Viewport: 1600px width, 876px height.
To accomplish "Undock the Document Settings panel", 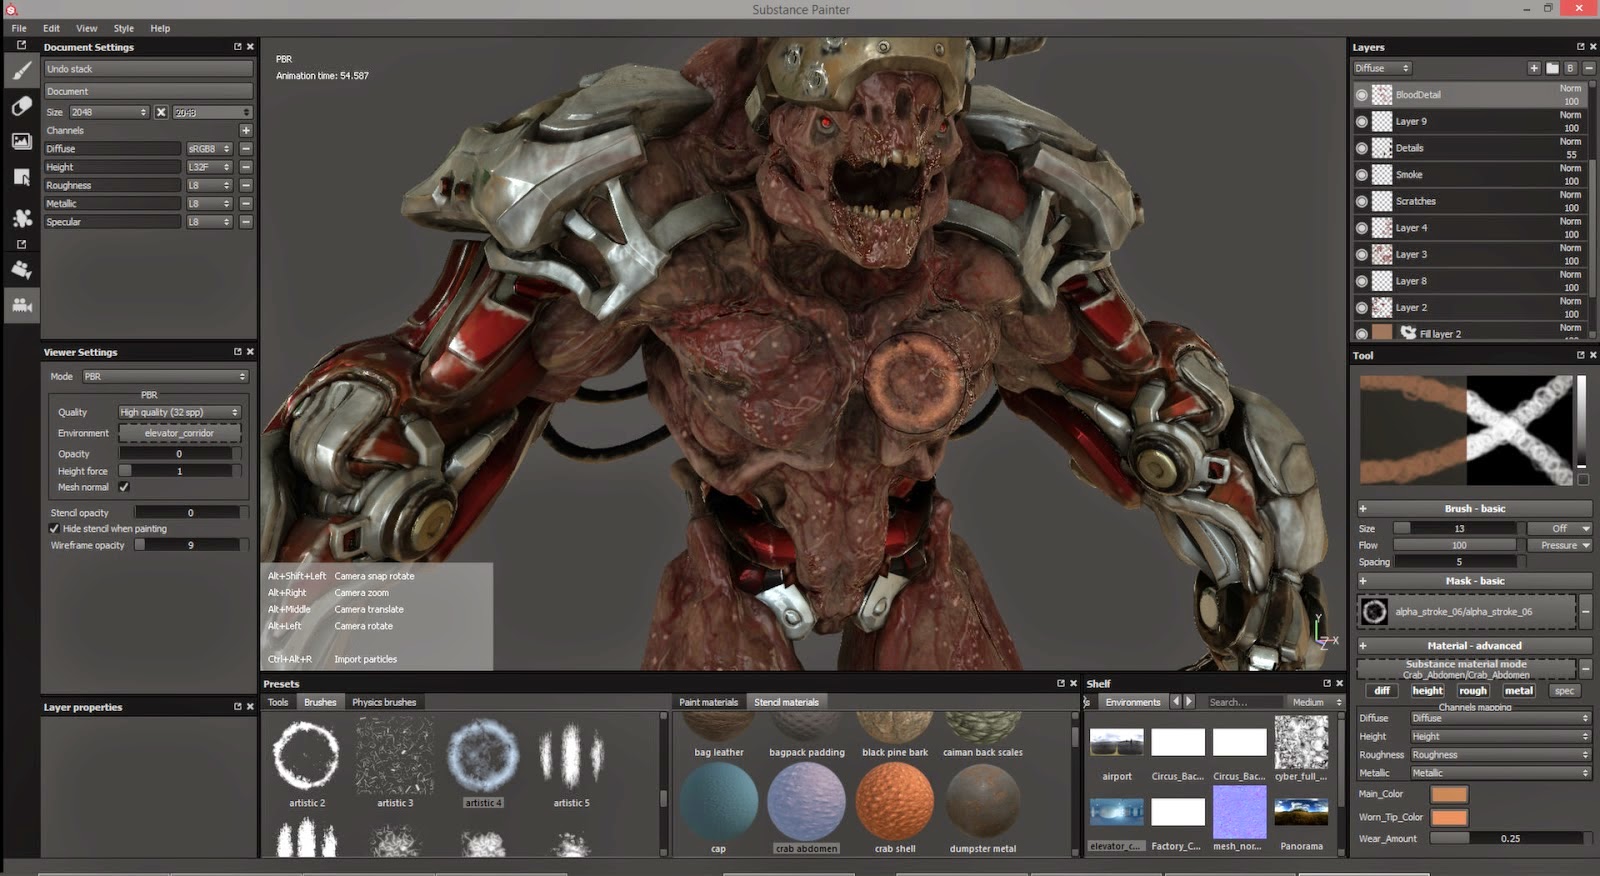I will coord(237,47).
